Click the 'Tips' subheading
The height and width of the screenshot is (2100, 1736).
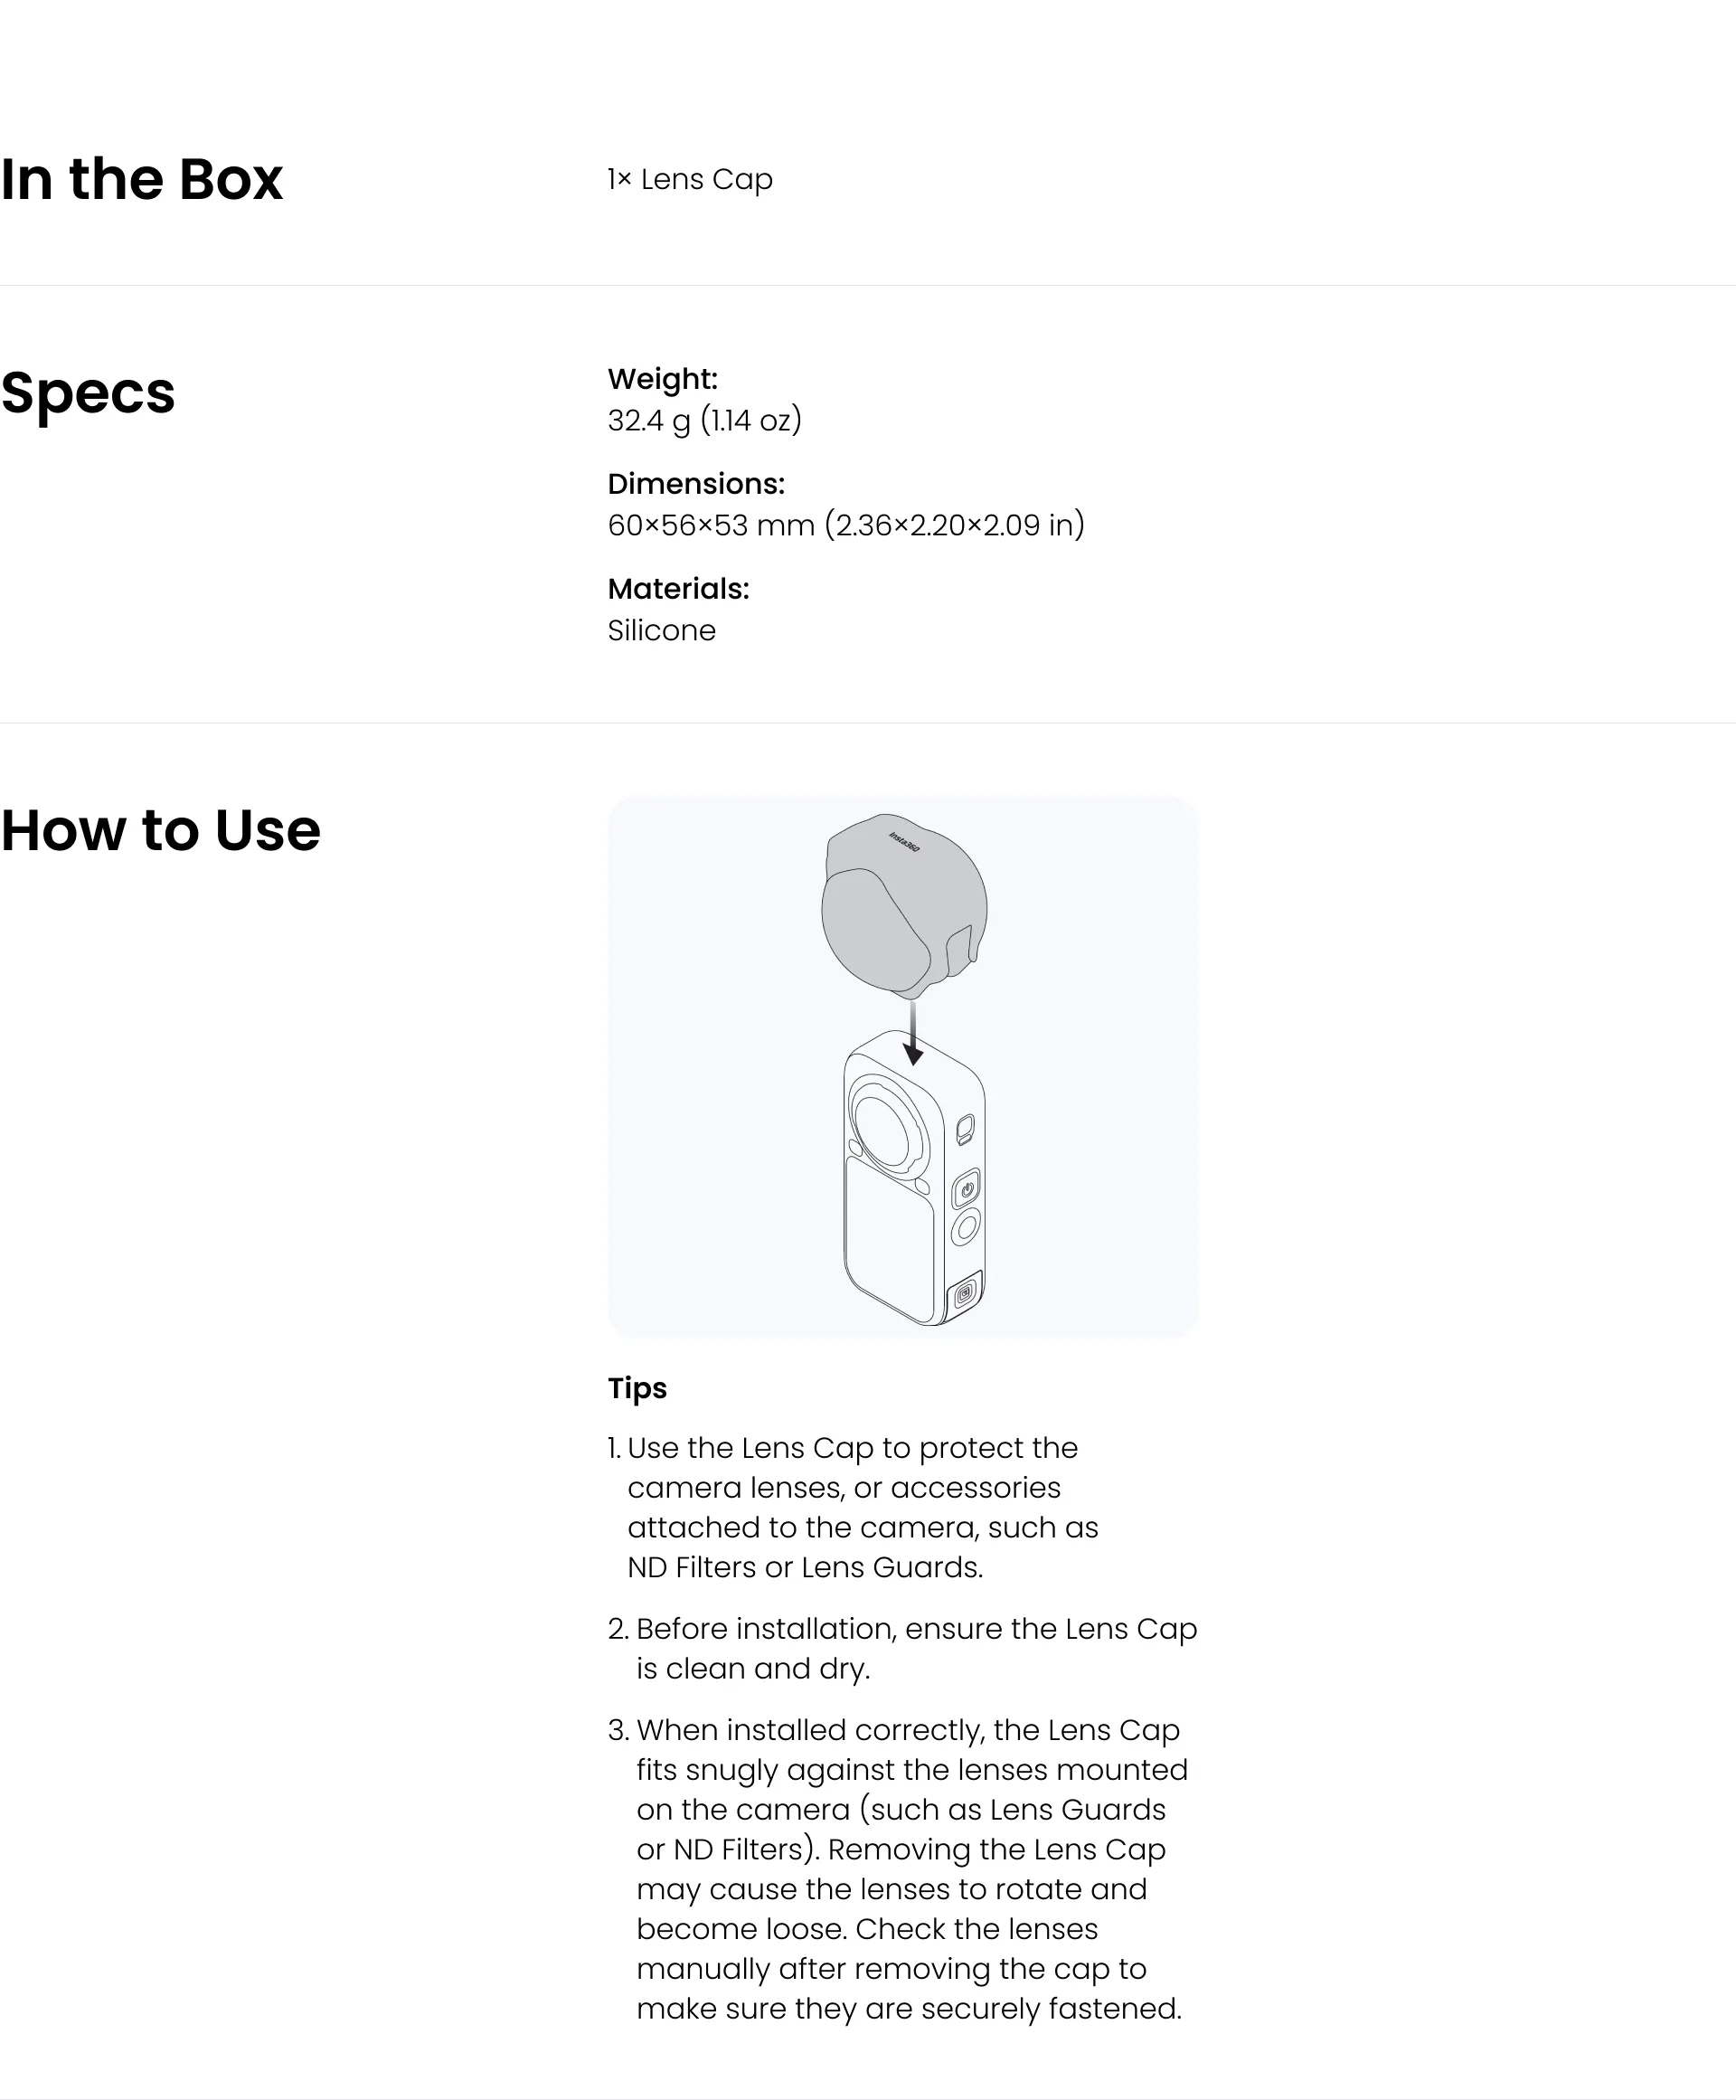tap(637, 1388)
